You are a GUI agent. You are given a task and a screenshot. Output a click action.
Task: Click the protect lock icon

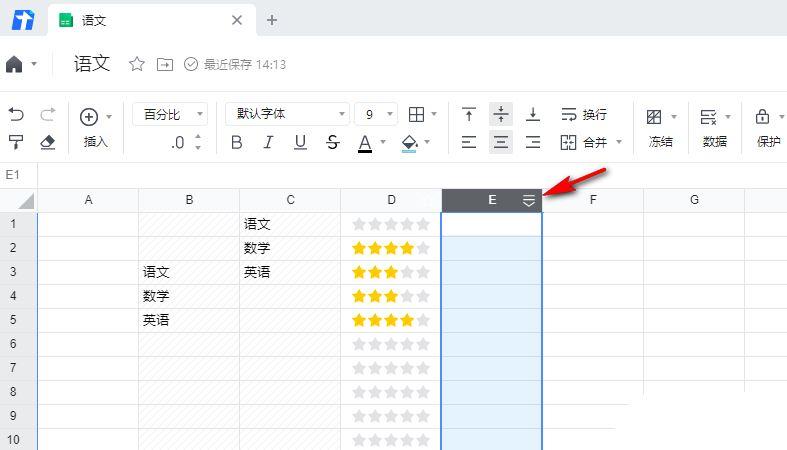pyautogui.click(x=762, y=117)
